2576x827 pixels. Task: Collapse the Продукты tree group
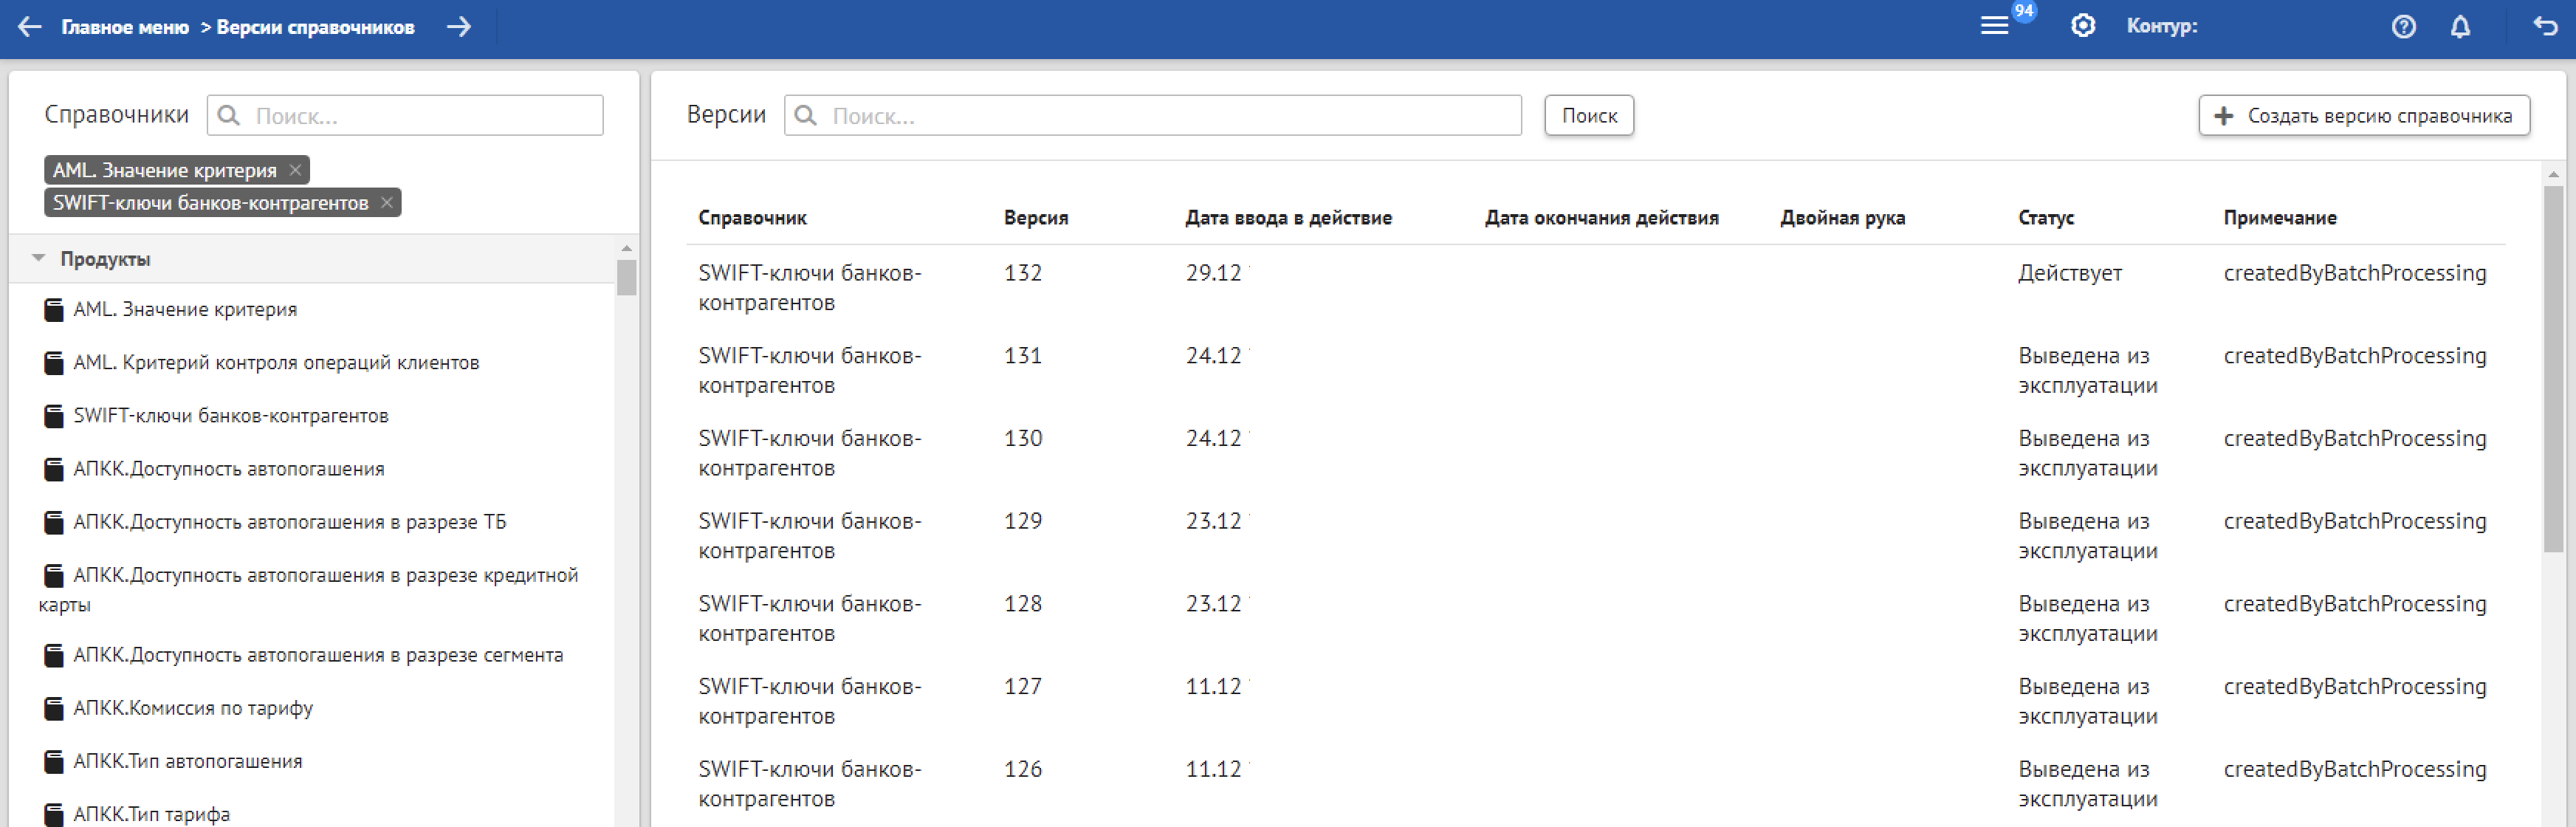click(x=38, y=258)
